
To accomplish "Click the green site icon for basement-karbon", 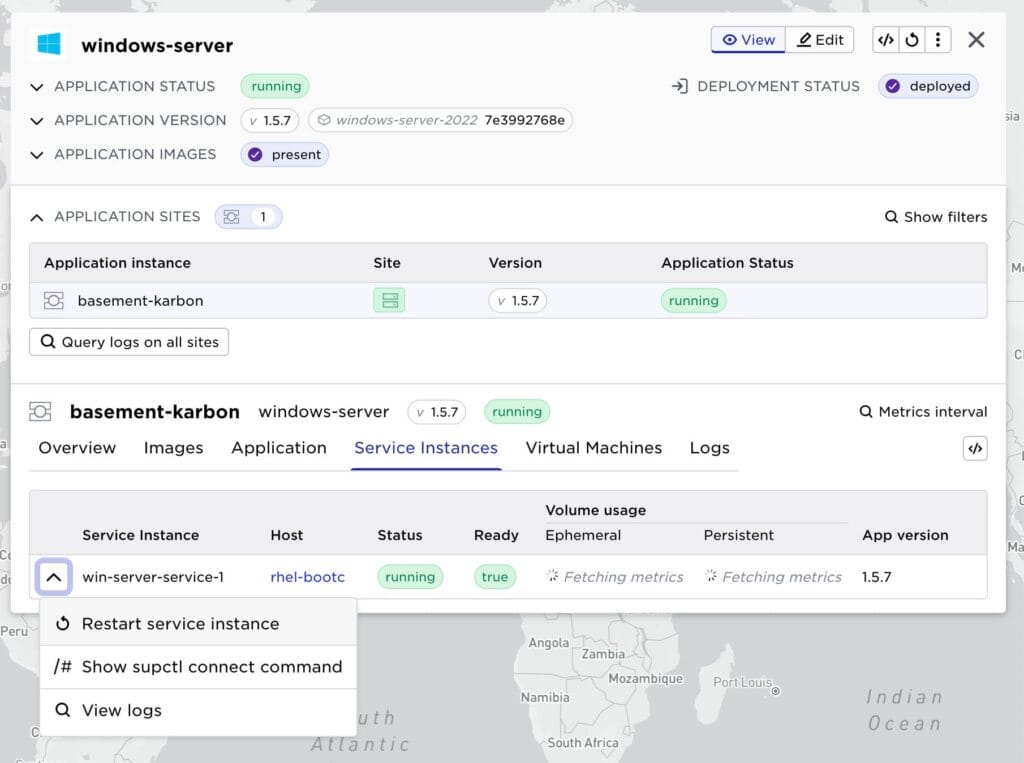I will tap(389, 300).
